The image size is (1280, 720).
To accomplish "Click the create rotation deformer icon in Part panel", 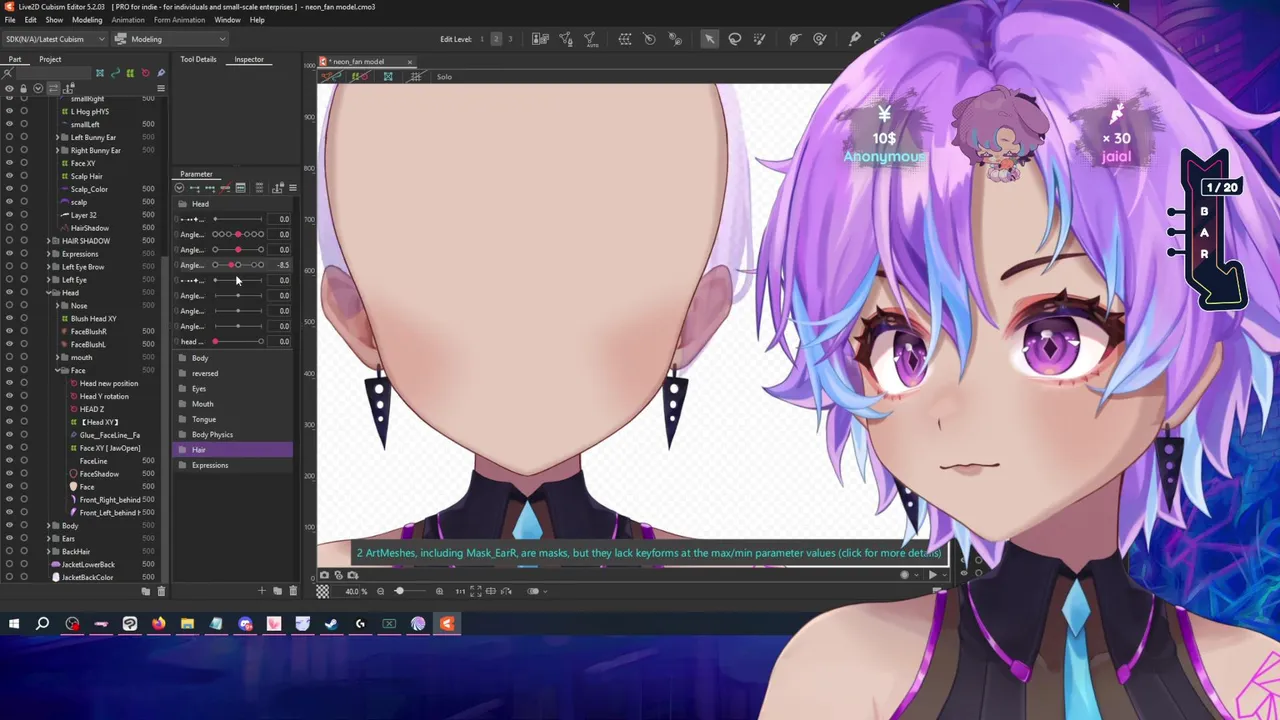I will coord(145,73).
